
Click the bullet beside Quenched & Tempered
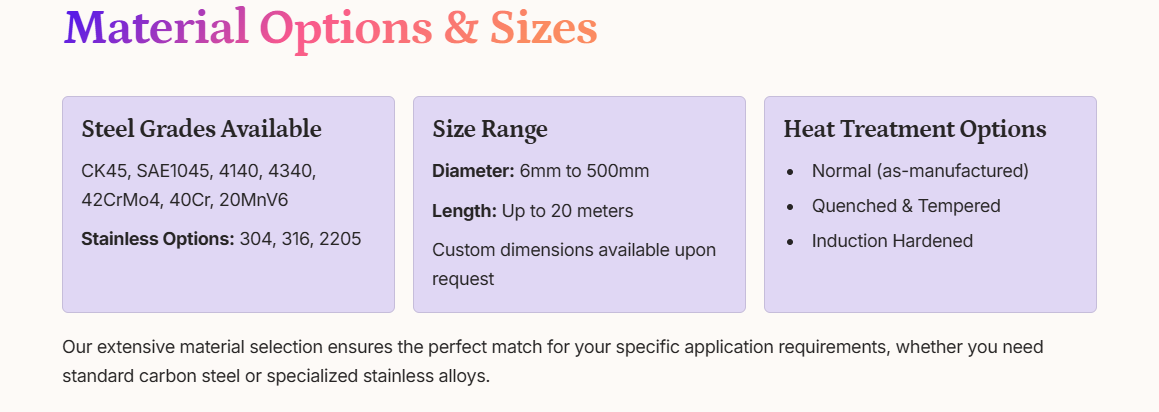point(791,207)
